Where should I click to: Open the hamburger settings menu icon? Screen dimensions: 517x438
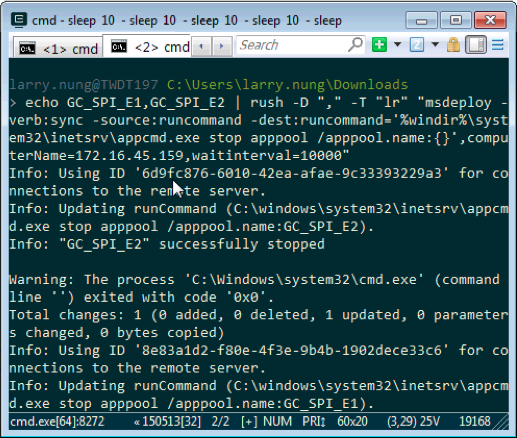(498, 45)
